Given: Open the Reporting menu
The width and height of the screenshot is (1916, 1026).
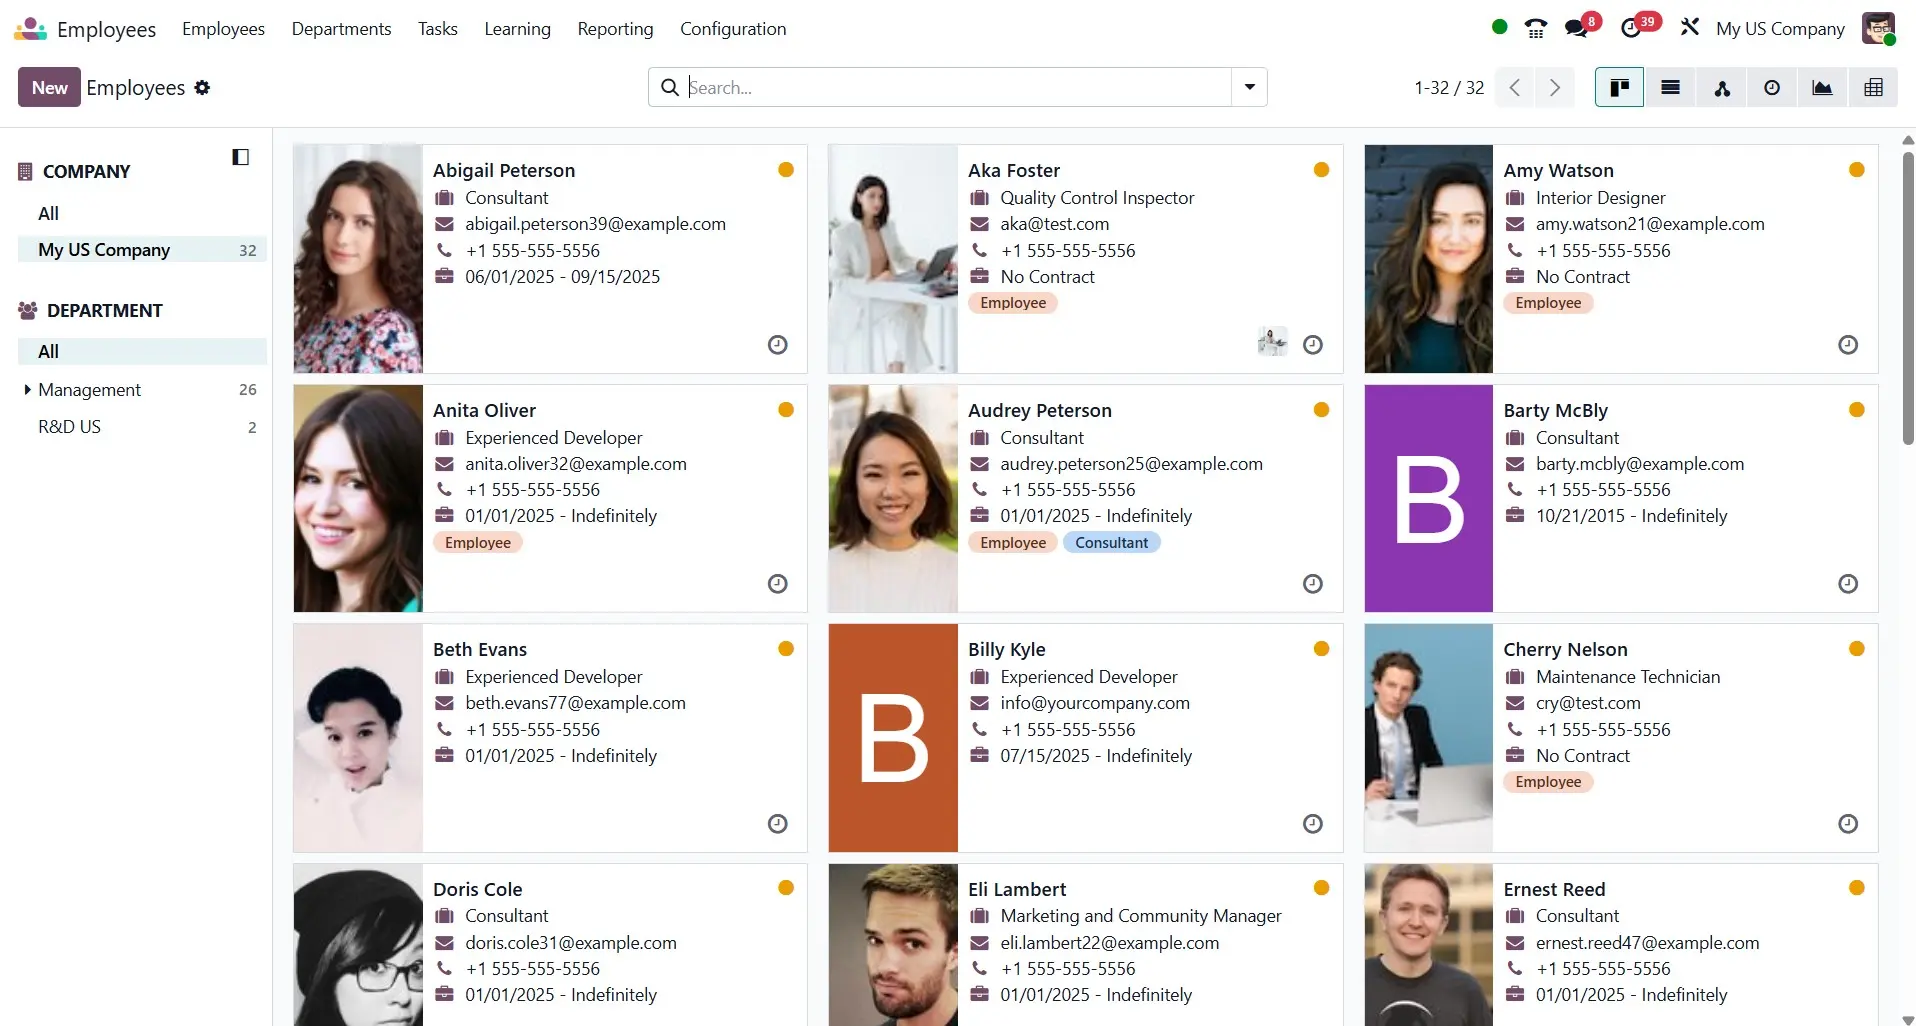Looking at the screenshot, I should [615, 29].
